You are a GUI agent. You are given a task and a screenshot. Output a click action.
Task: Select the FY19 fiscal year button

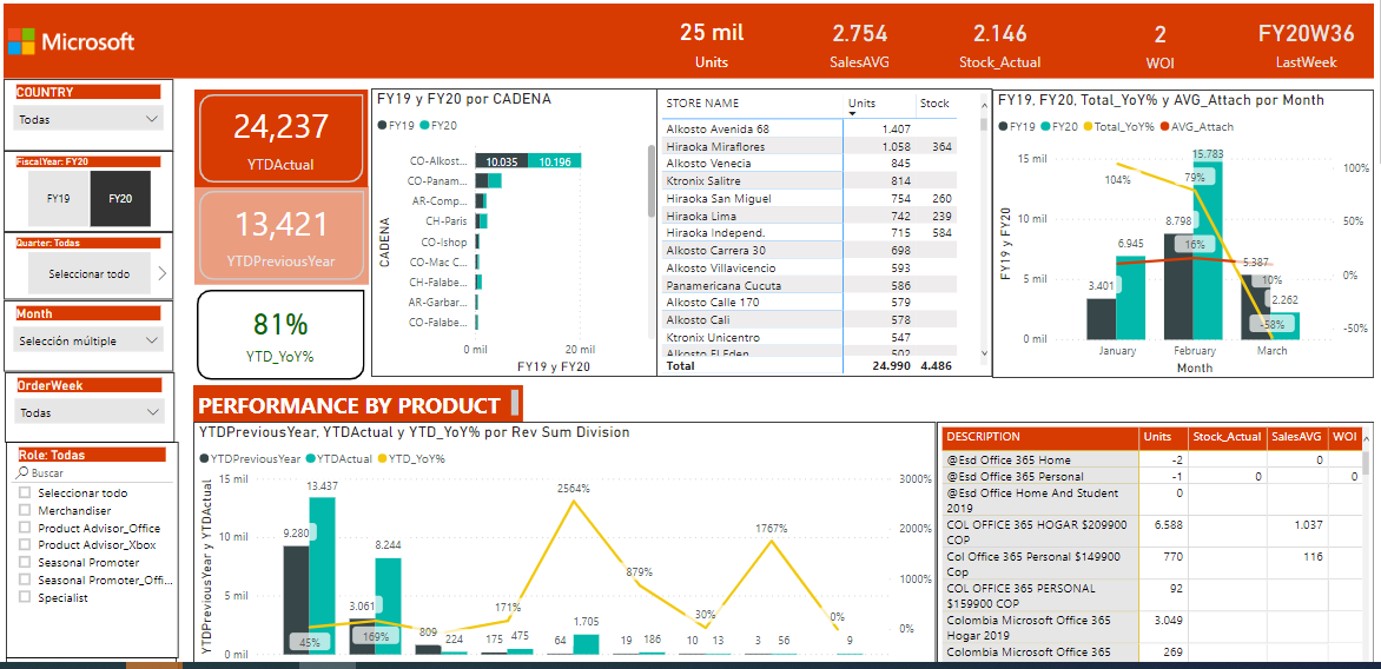(x=58, y=199)
